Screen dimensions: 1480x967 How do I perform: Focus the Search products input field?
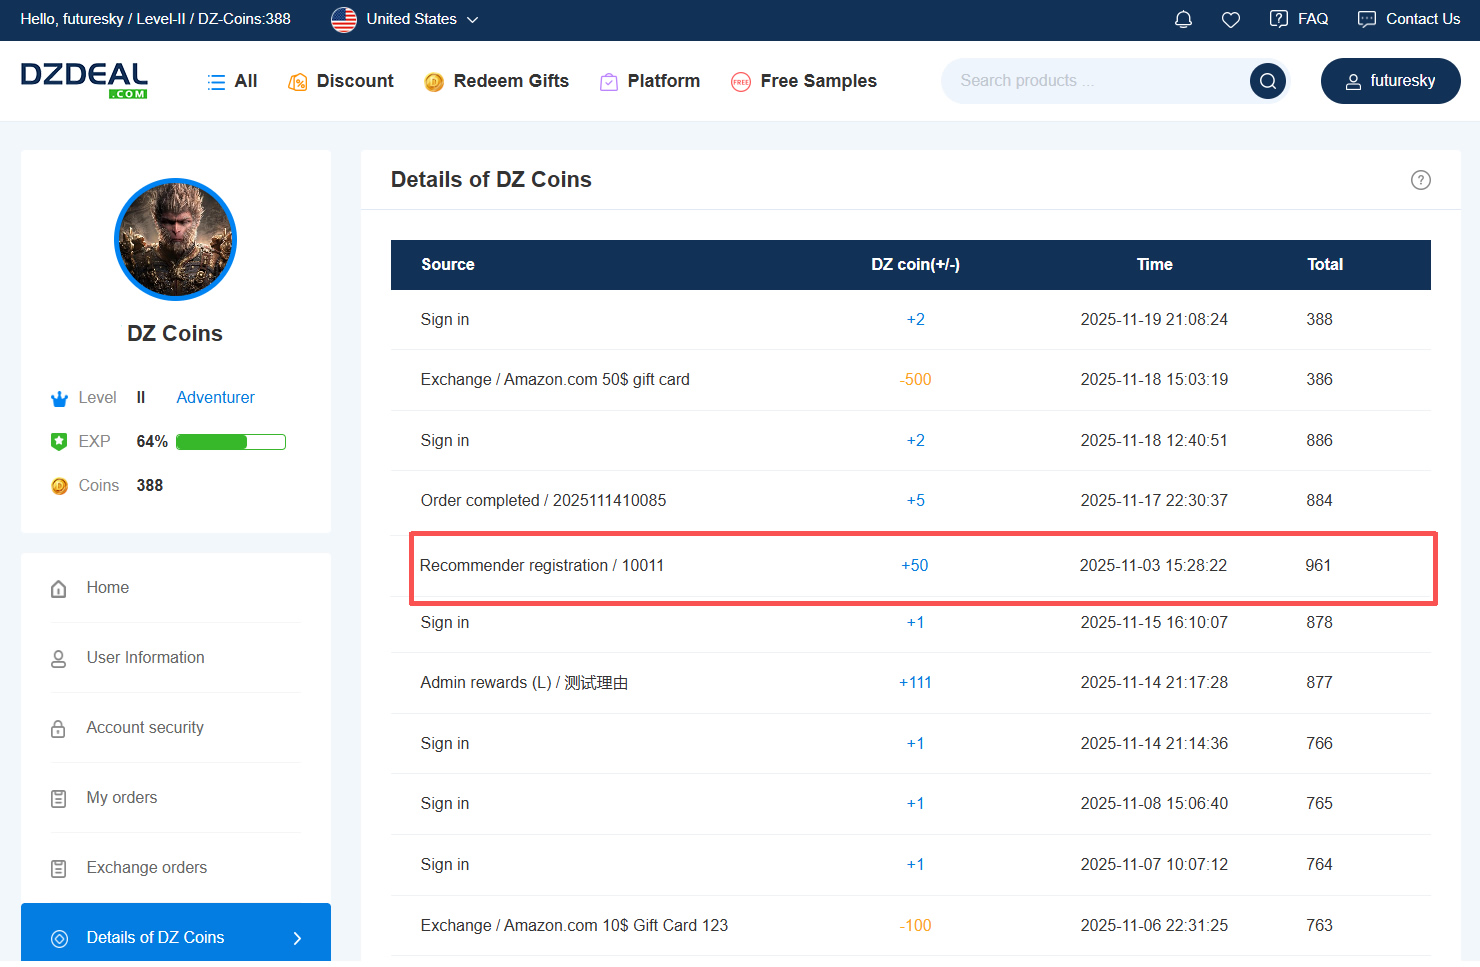pyautogui.click(x=1090, y=81)
